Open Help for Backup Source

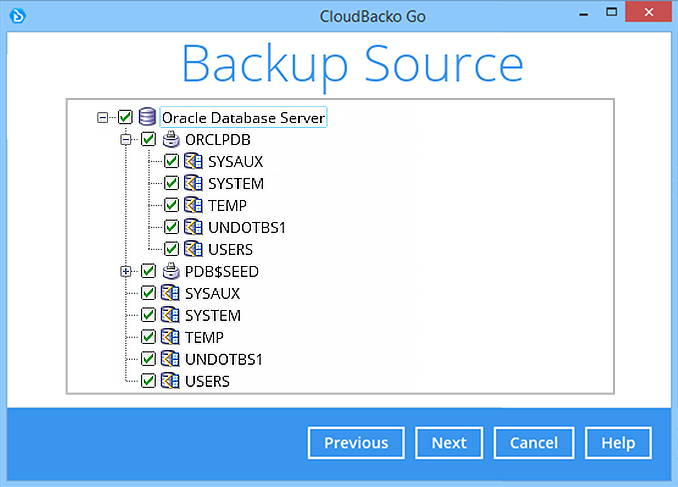[618, 443]
